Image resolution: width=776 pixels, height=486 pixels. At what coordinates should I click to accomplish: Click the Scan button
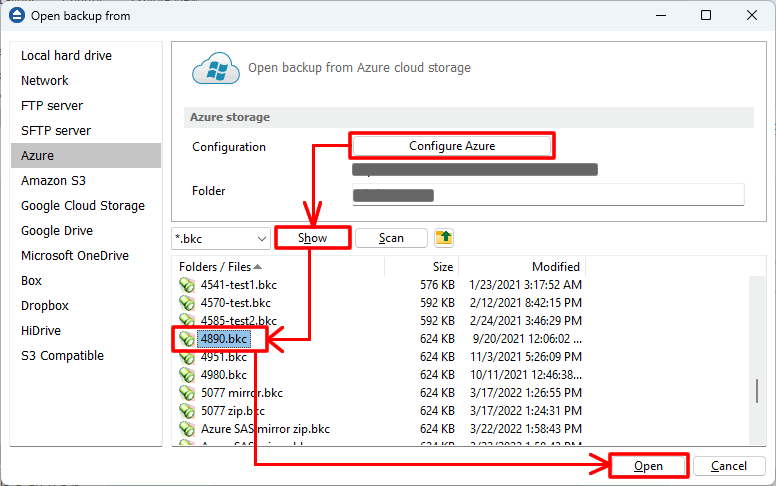click(391, 238)
